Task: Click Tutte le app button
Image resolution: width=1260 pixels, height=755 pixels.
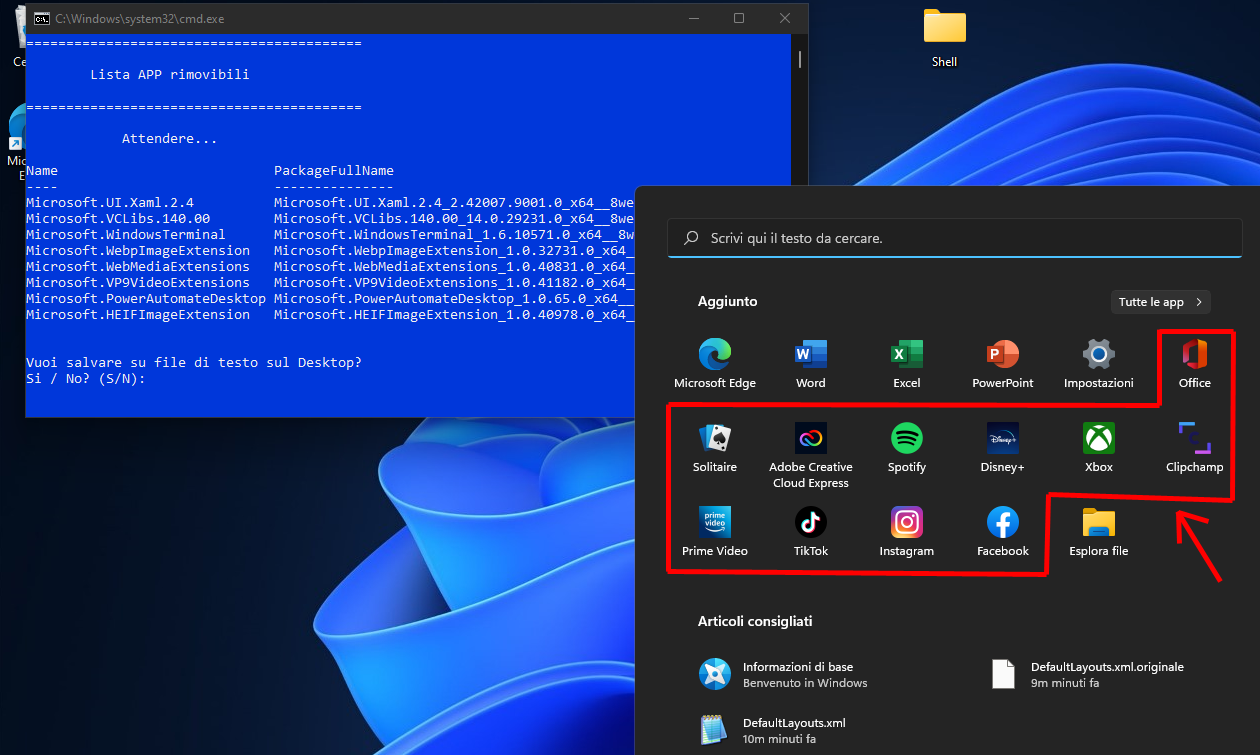Action: pos(1161,302)
